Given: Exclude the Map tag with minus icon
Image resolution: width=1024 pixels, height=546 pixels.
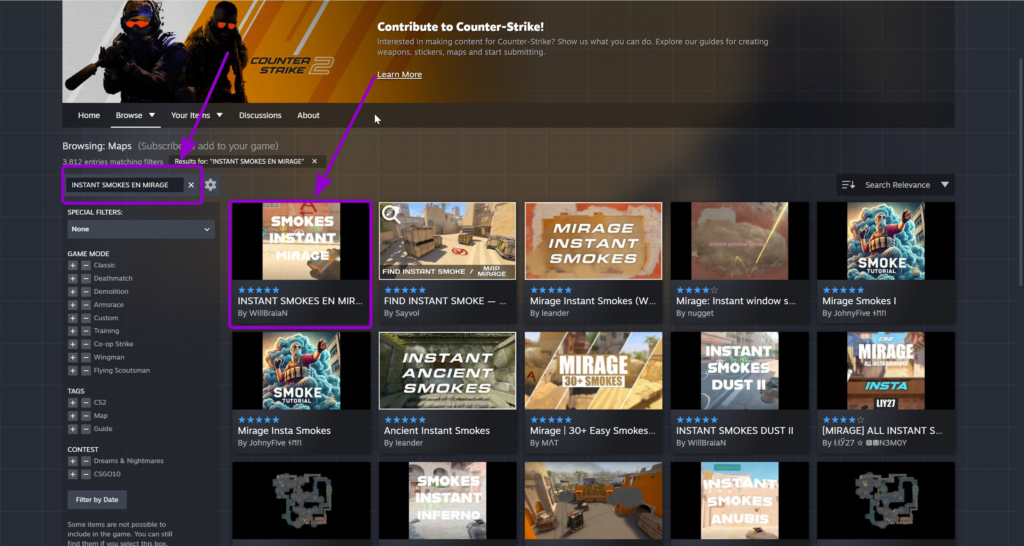Looking at the screenshot, I should 86,415.
